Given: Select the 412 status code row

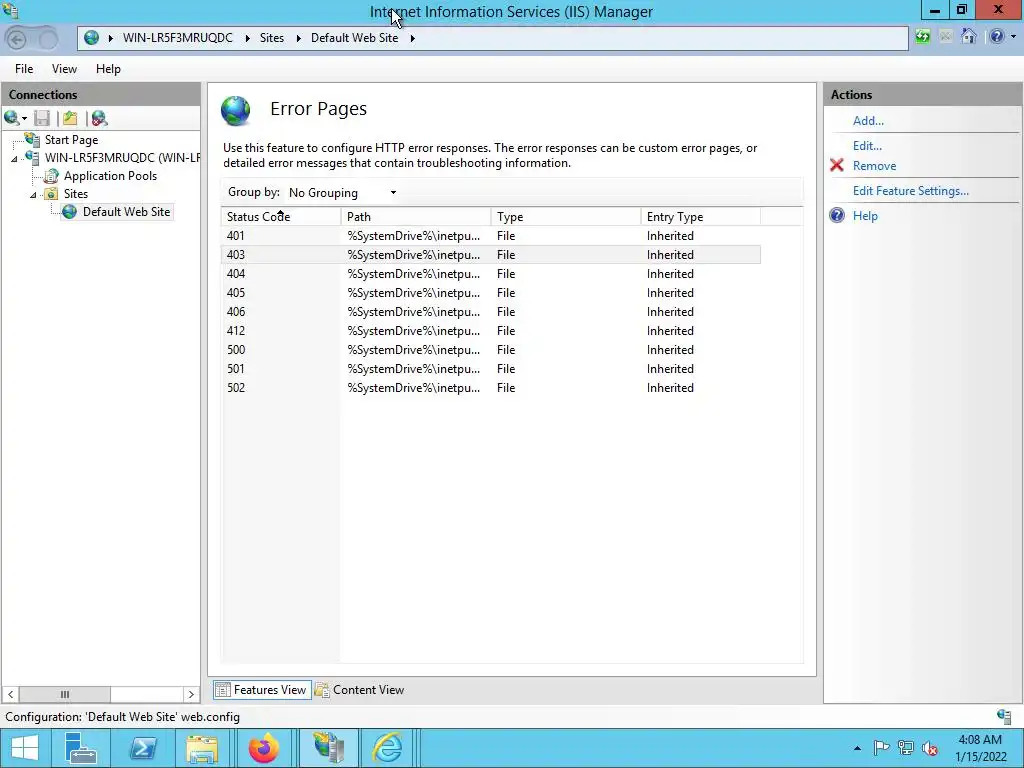Looking at the screenshot, I should click(x=491, y=331).
